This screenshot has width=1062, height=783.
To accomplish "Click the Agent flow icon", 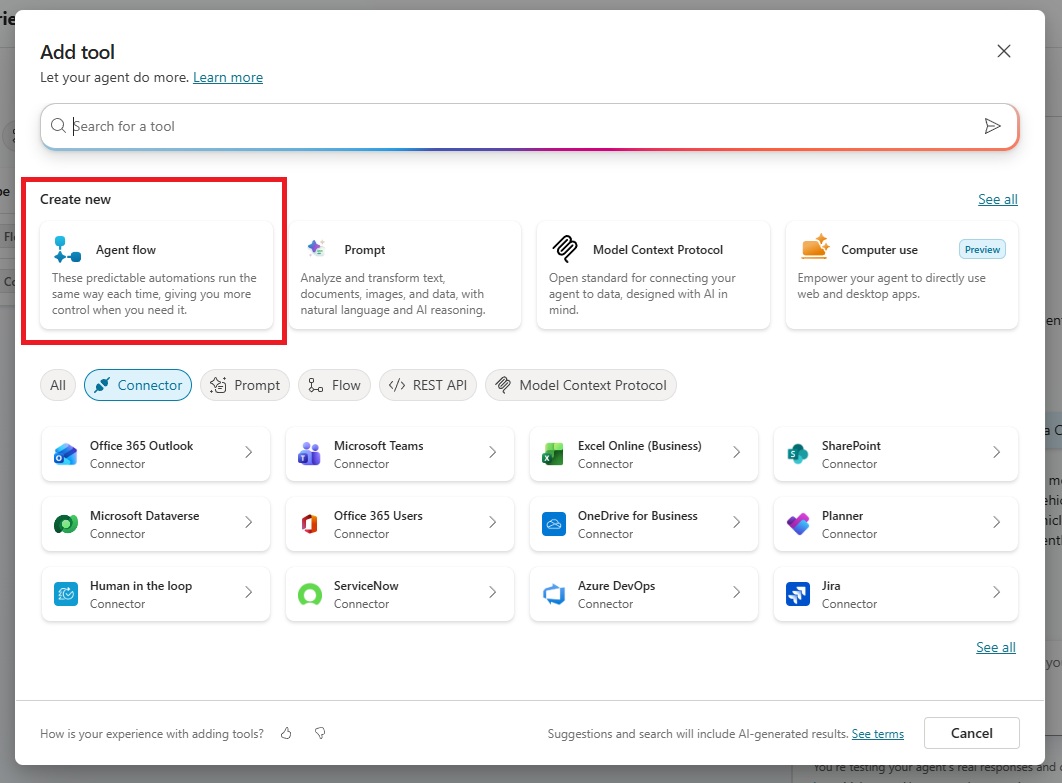I will (x=67, y=249).
